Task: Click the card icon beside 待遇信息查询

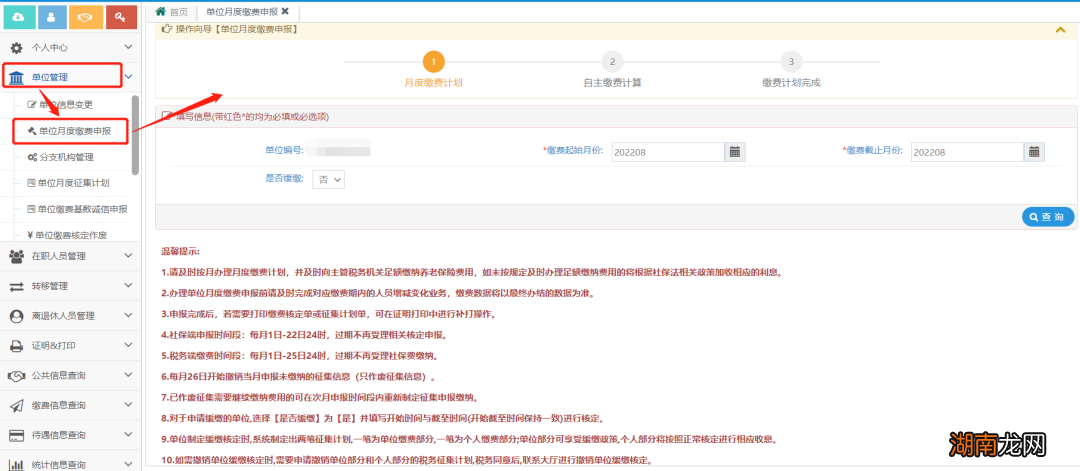Action: click(x=17, y=435)
